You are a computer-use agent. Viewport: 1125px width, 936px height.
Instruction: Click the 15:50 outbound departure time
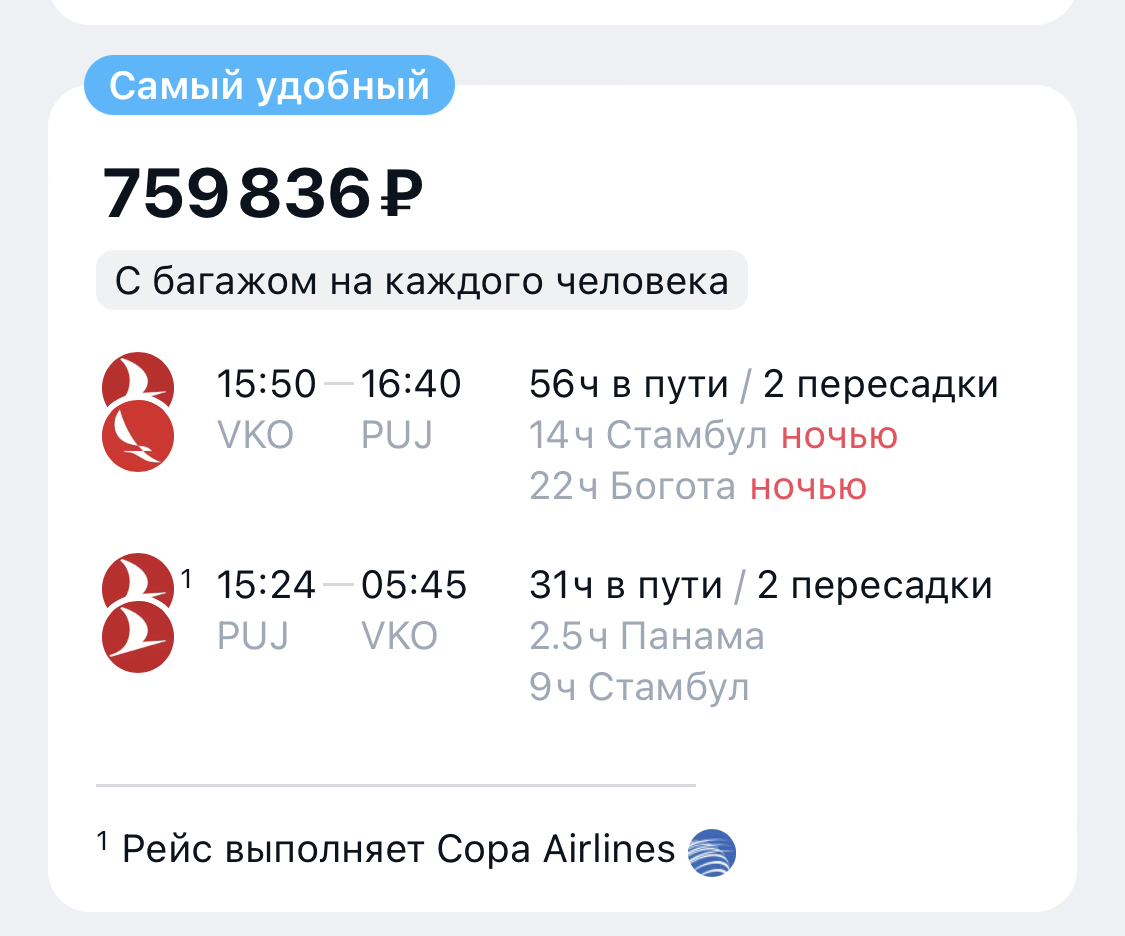[266, 384]
